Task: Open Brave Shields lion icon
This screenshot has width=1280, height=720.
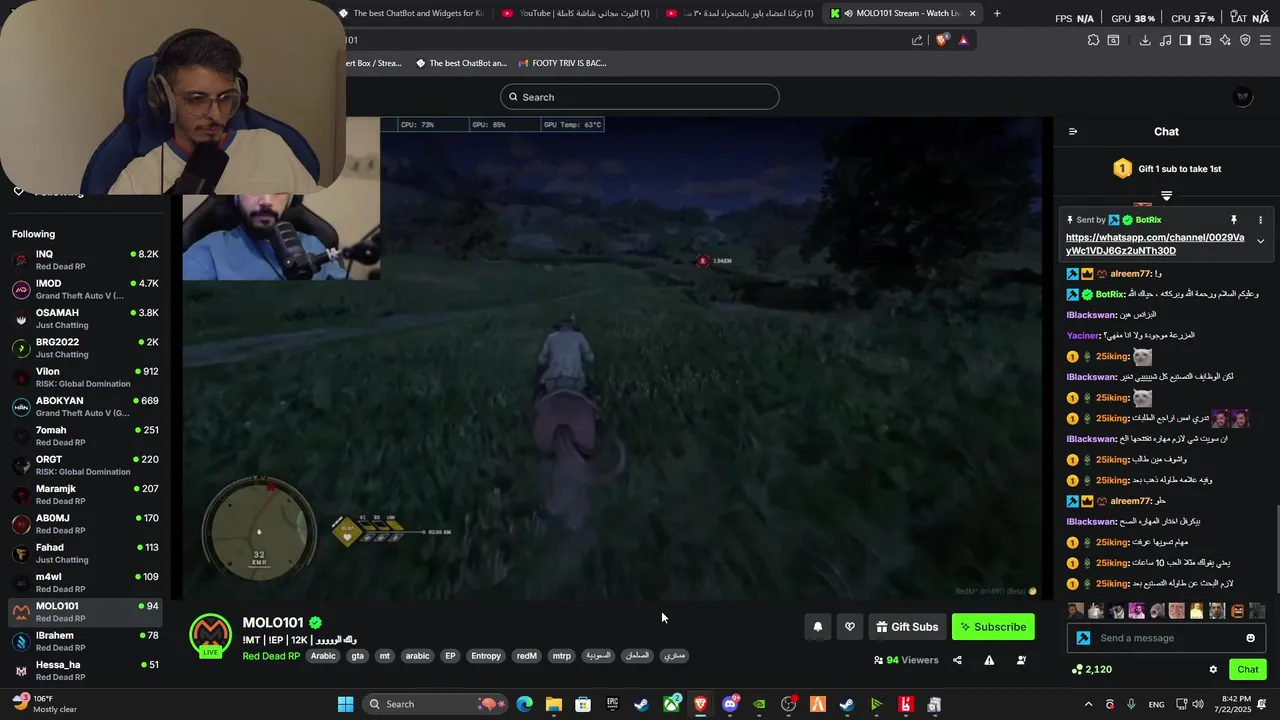Action: 942,40
